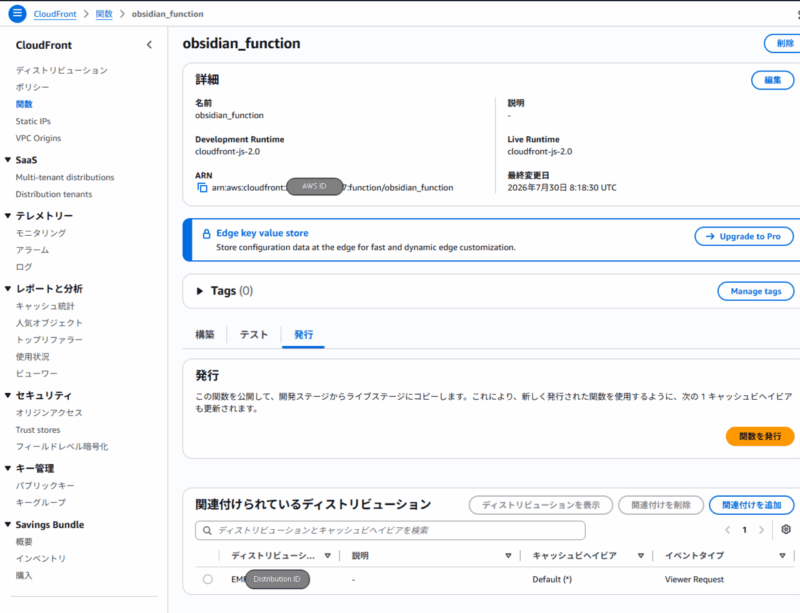Image resolution: width=800 pixels, height=613 pixels.
Task: Open モニタリング in the sidebar
Action: tap(41, 233)
